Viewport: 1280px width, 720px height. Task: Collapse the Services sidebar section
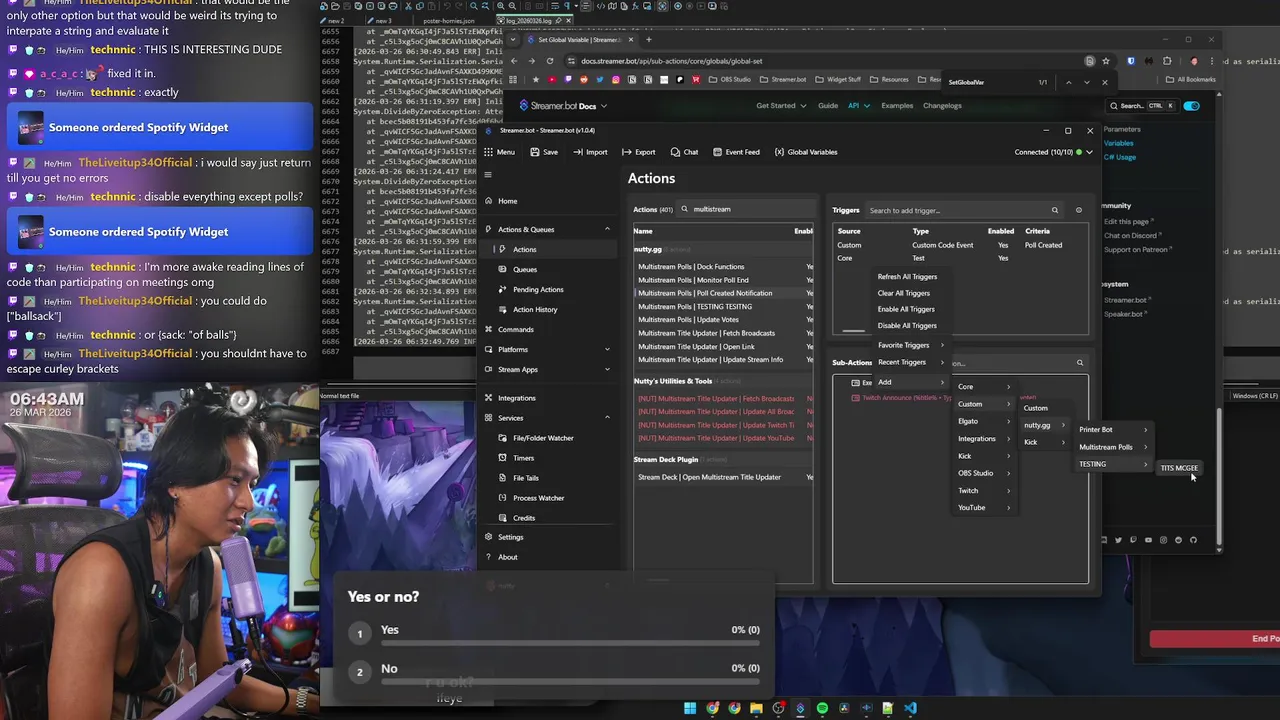607,418
